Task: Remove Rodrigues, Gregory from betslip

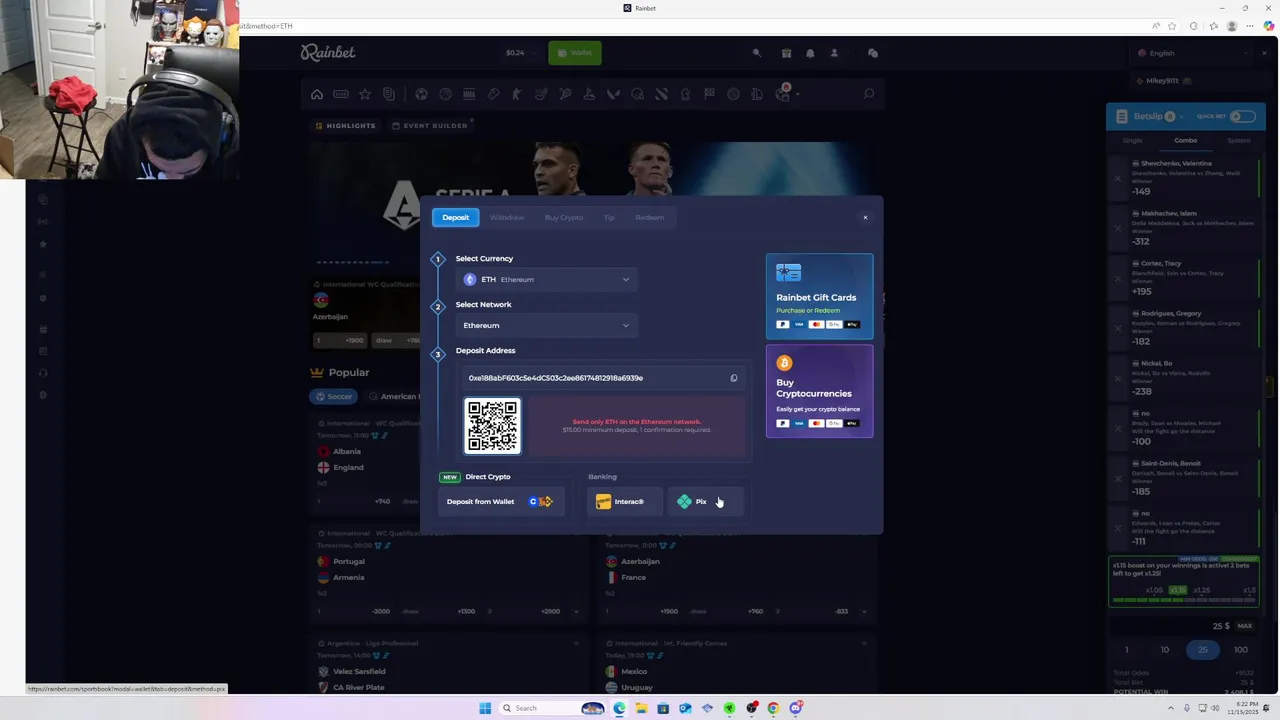Action: click(1118, 328)
